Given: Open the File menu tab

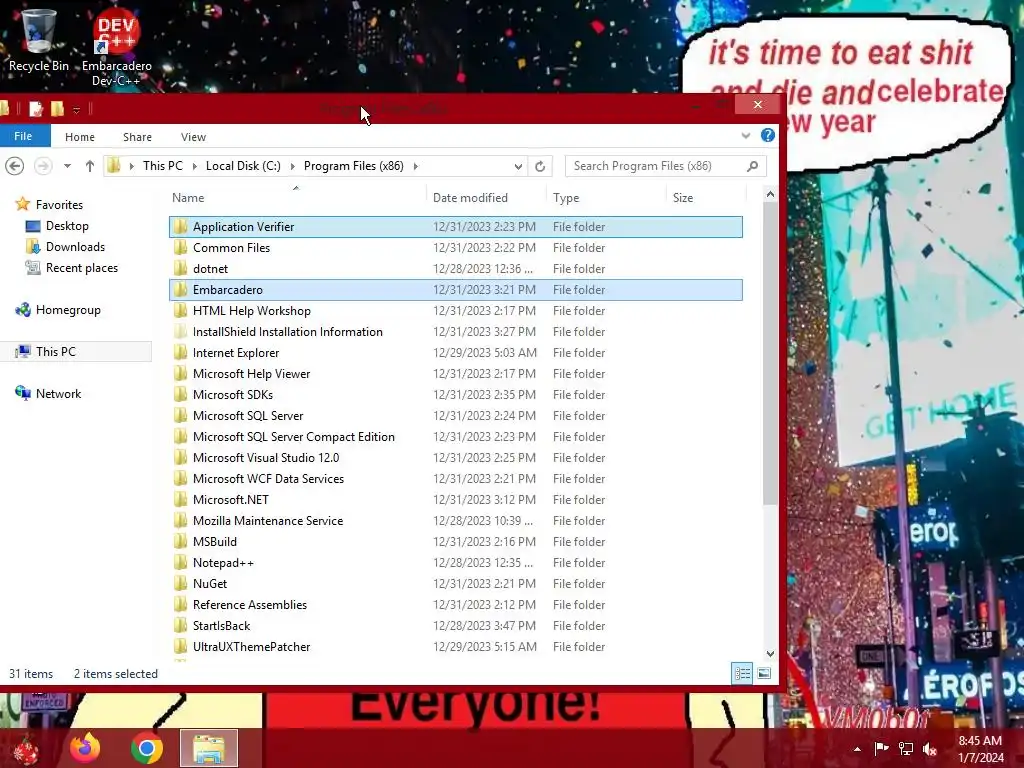Looking at the screenshot, I should click(24, 136).
